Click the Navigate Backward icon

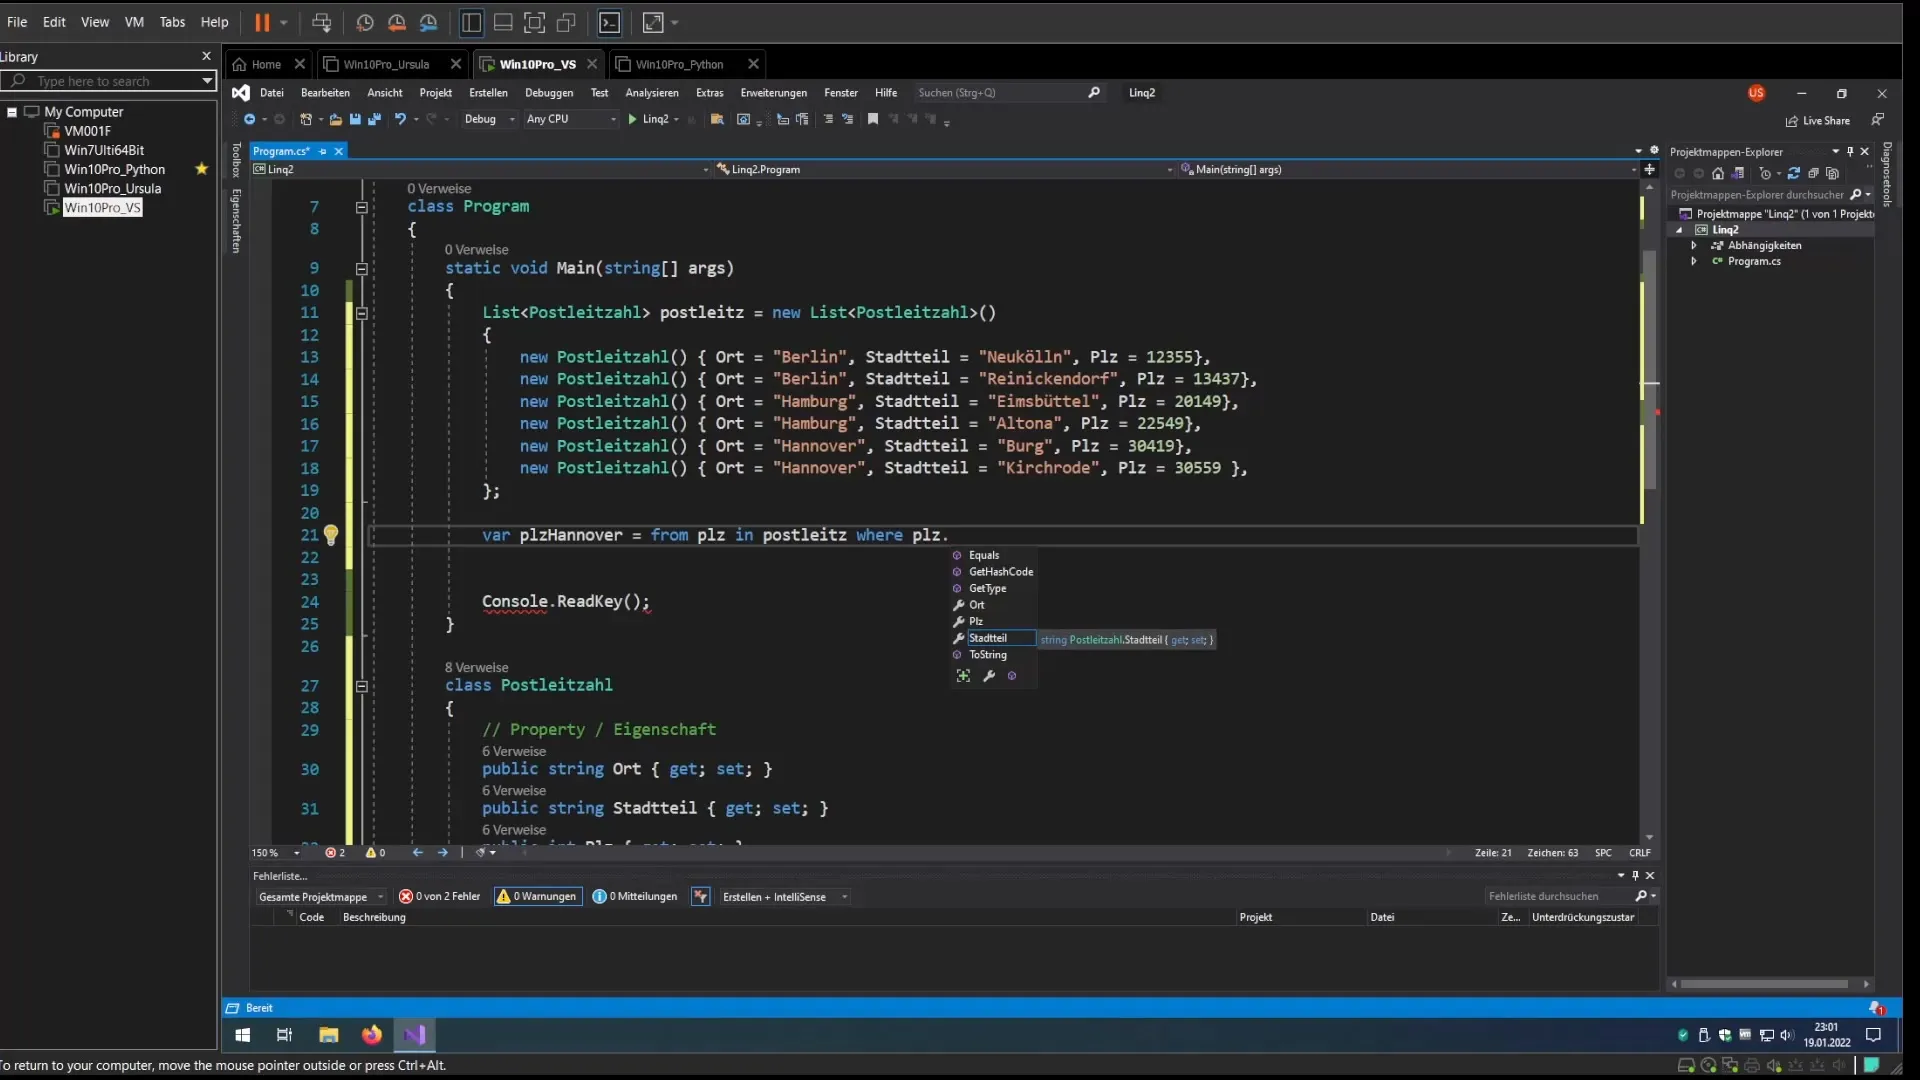tap(249, 119)
